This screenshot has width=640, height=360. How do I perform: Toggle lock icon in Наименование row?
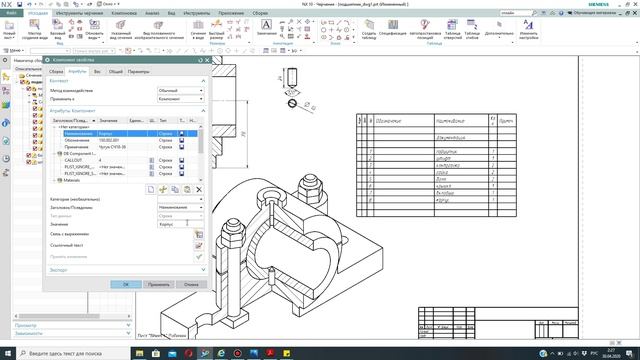pyautogui.click(x=182, y=133)
